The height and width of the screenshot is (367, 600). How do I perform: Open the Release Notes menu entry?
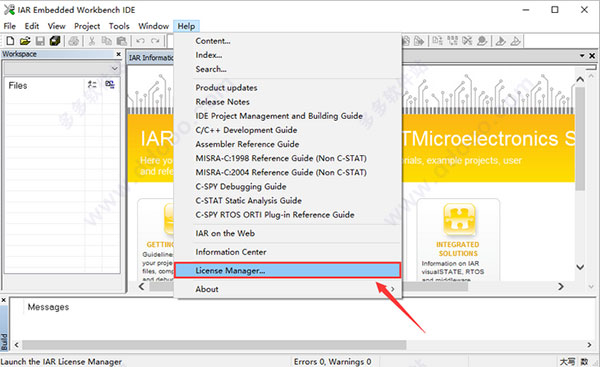pos(222,102)
